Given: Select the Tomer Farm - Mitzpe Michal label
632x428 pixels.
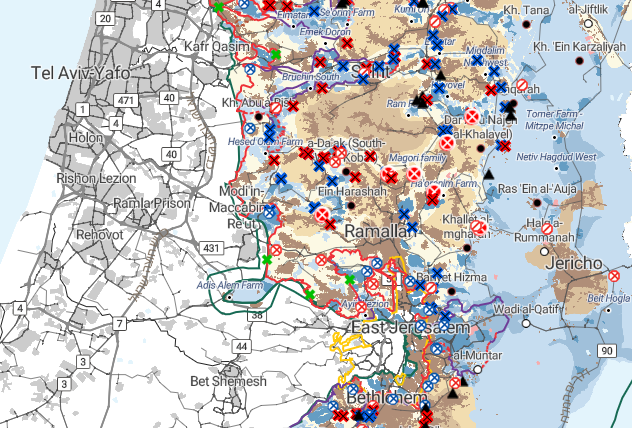Looking at the screenshot, I should 554,120.
